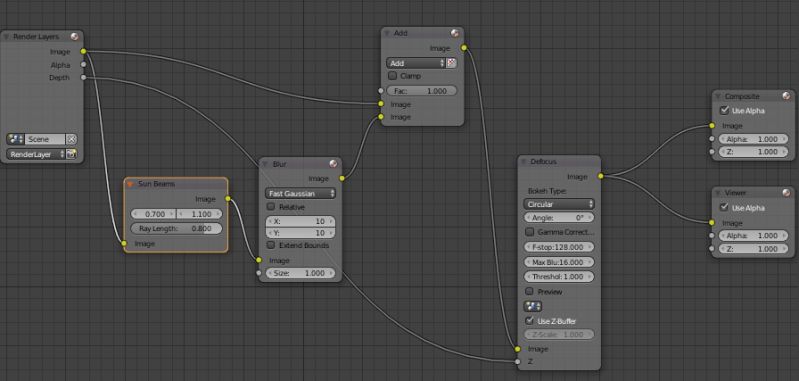
Task: Collapse the Blur node
Action: pyautogui.click(x=265, y=164)
